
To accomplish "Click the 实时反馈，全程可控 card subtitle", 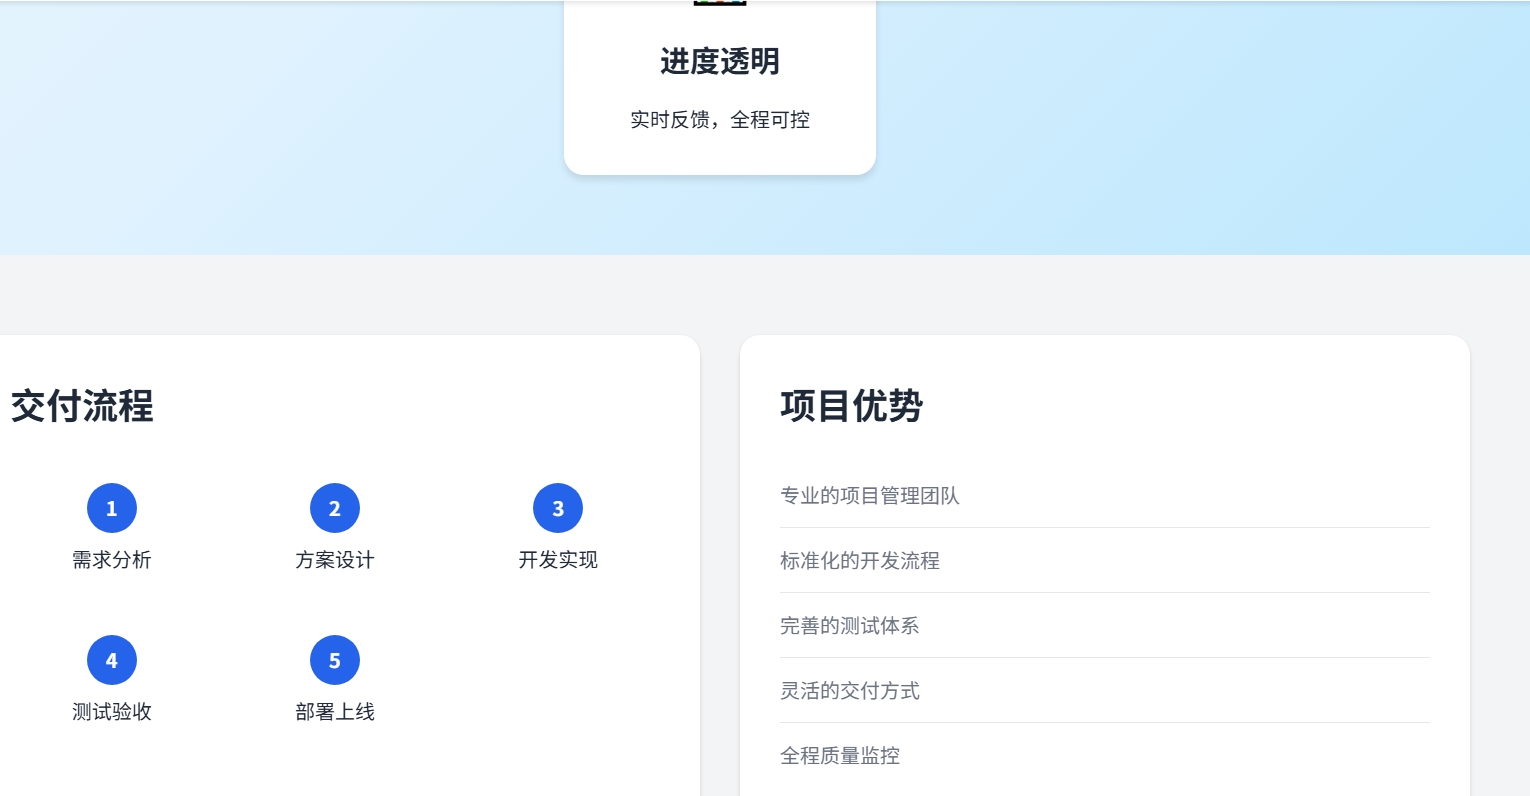I will pos(720,120).
